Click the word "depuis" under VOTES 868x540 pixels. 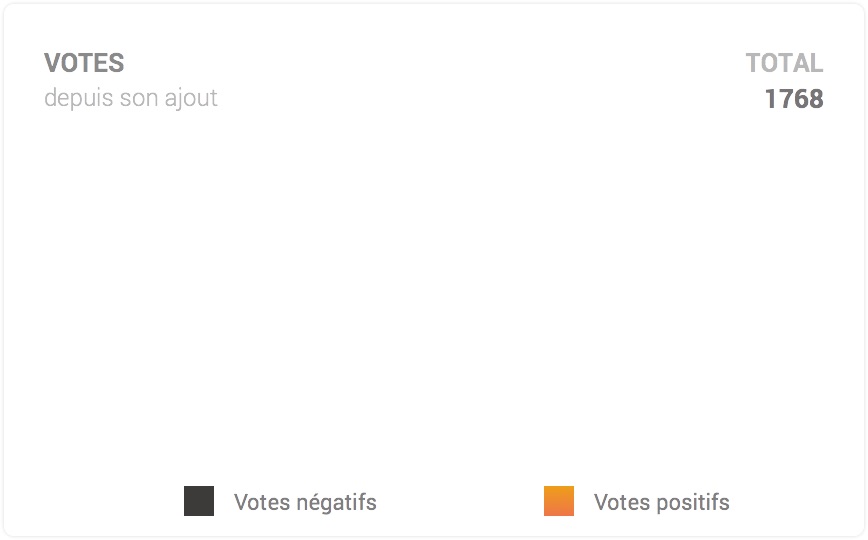(x=79, y=98)
